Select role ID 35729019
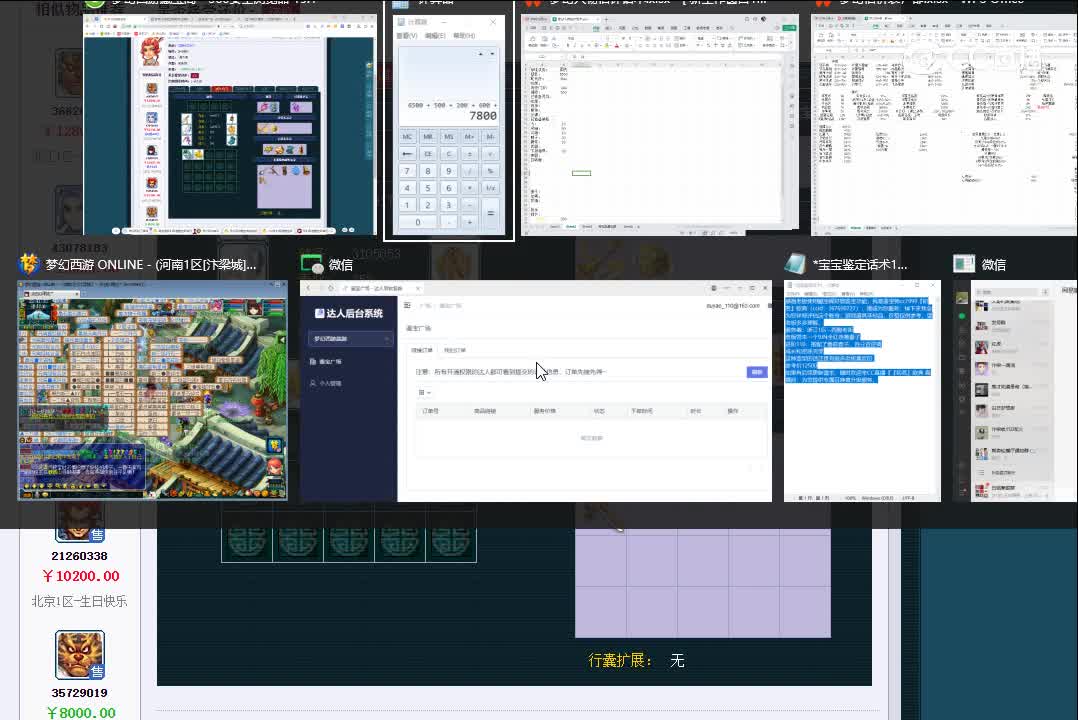 click(x=80, y=692)
